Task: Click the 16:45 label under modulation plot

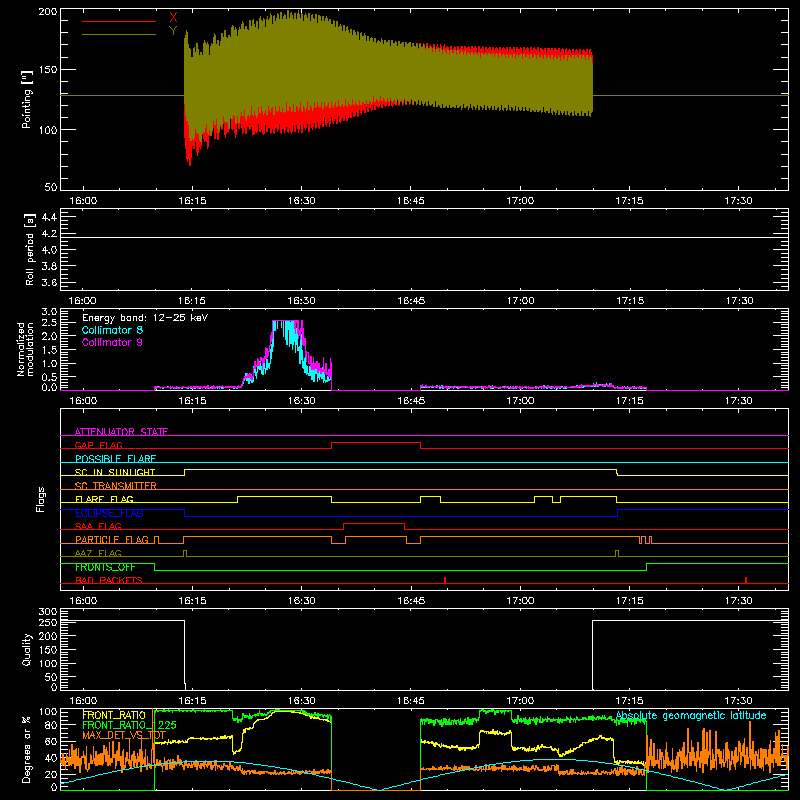Action: click(x=411, y=401)
